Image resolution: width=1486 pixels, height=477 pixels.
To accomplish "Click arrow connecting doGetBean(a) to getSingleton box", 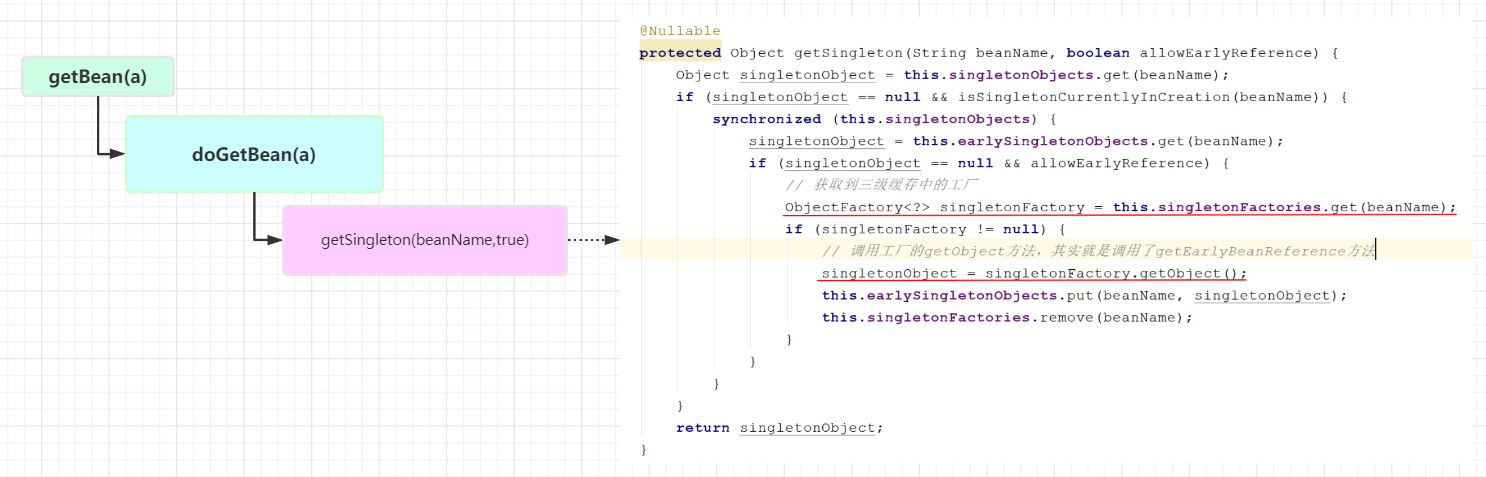I will coord(256,220).
